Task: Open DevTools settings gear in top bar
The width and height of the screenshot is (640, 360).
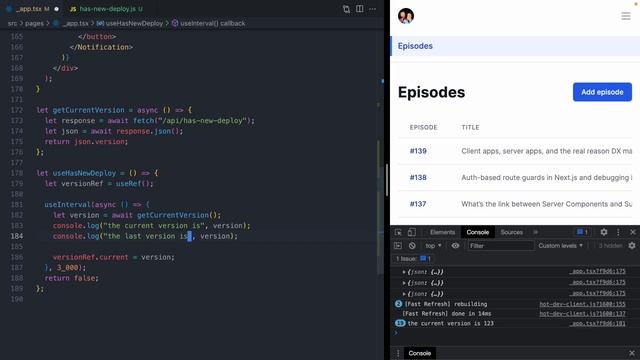Action: coord(604,232)
